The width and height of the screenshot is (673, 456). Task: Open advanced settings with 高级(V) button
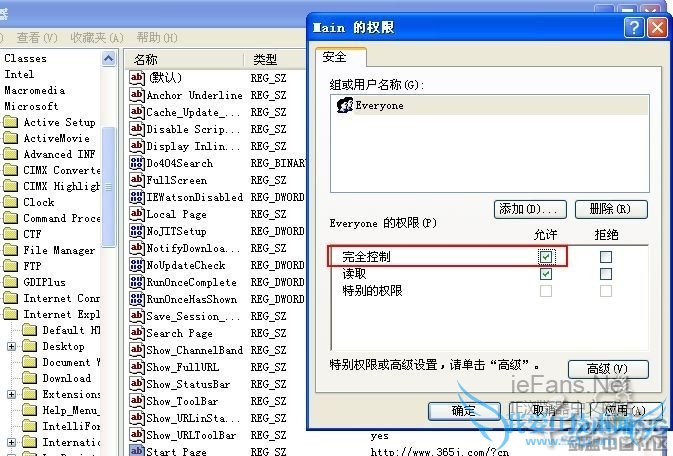(x=608, y=369)
